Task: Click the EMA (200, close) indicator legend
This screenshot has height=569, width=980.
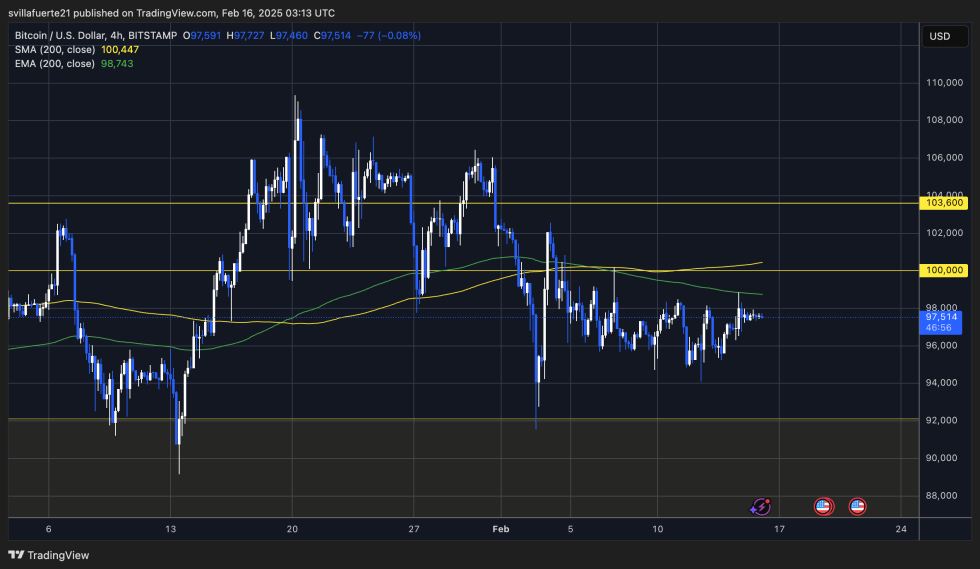Action: [55, 64]
